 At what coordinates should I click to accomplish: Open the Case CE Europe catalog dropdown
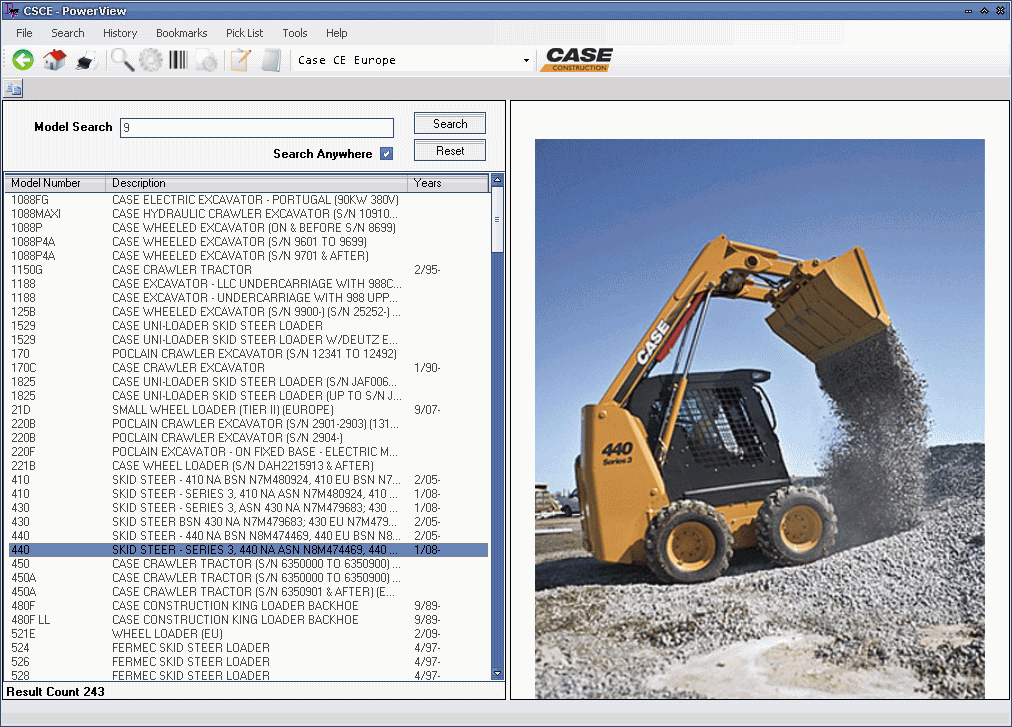526,60
